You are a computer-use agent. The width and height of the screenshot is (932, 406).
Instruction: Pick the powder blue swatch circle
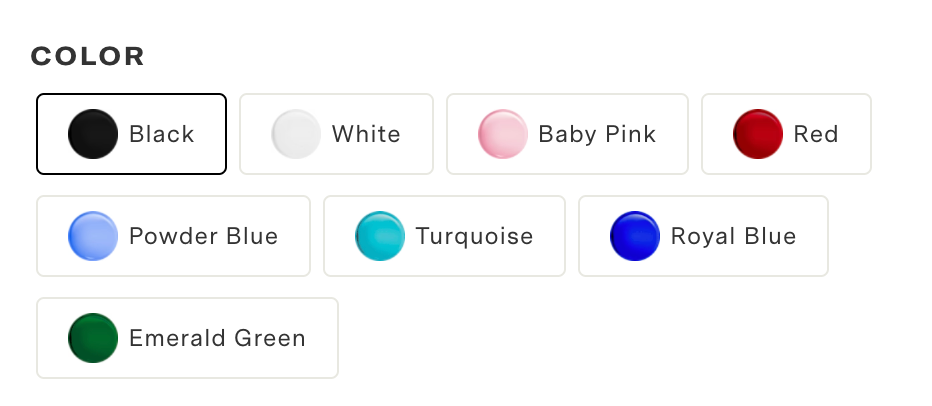pyautogui.click(x=93, y=236)
